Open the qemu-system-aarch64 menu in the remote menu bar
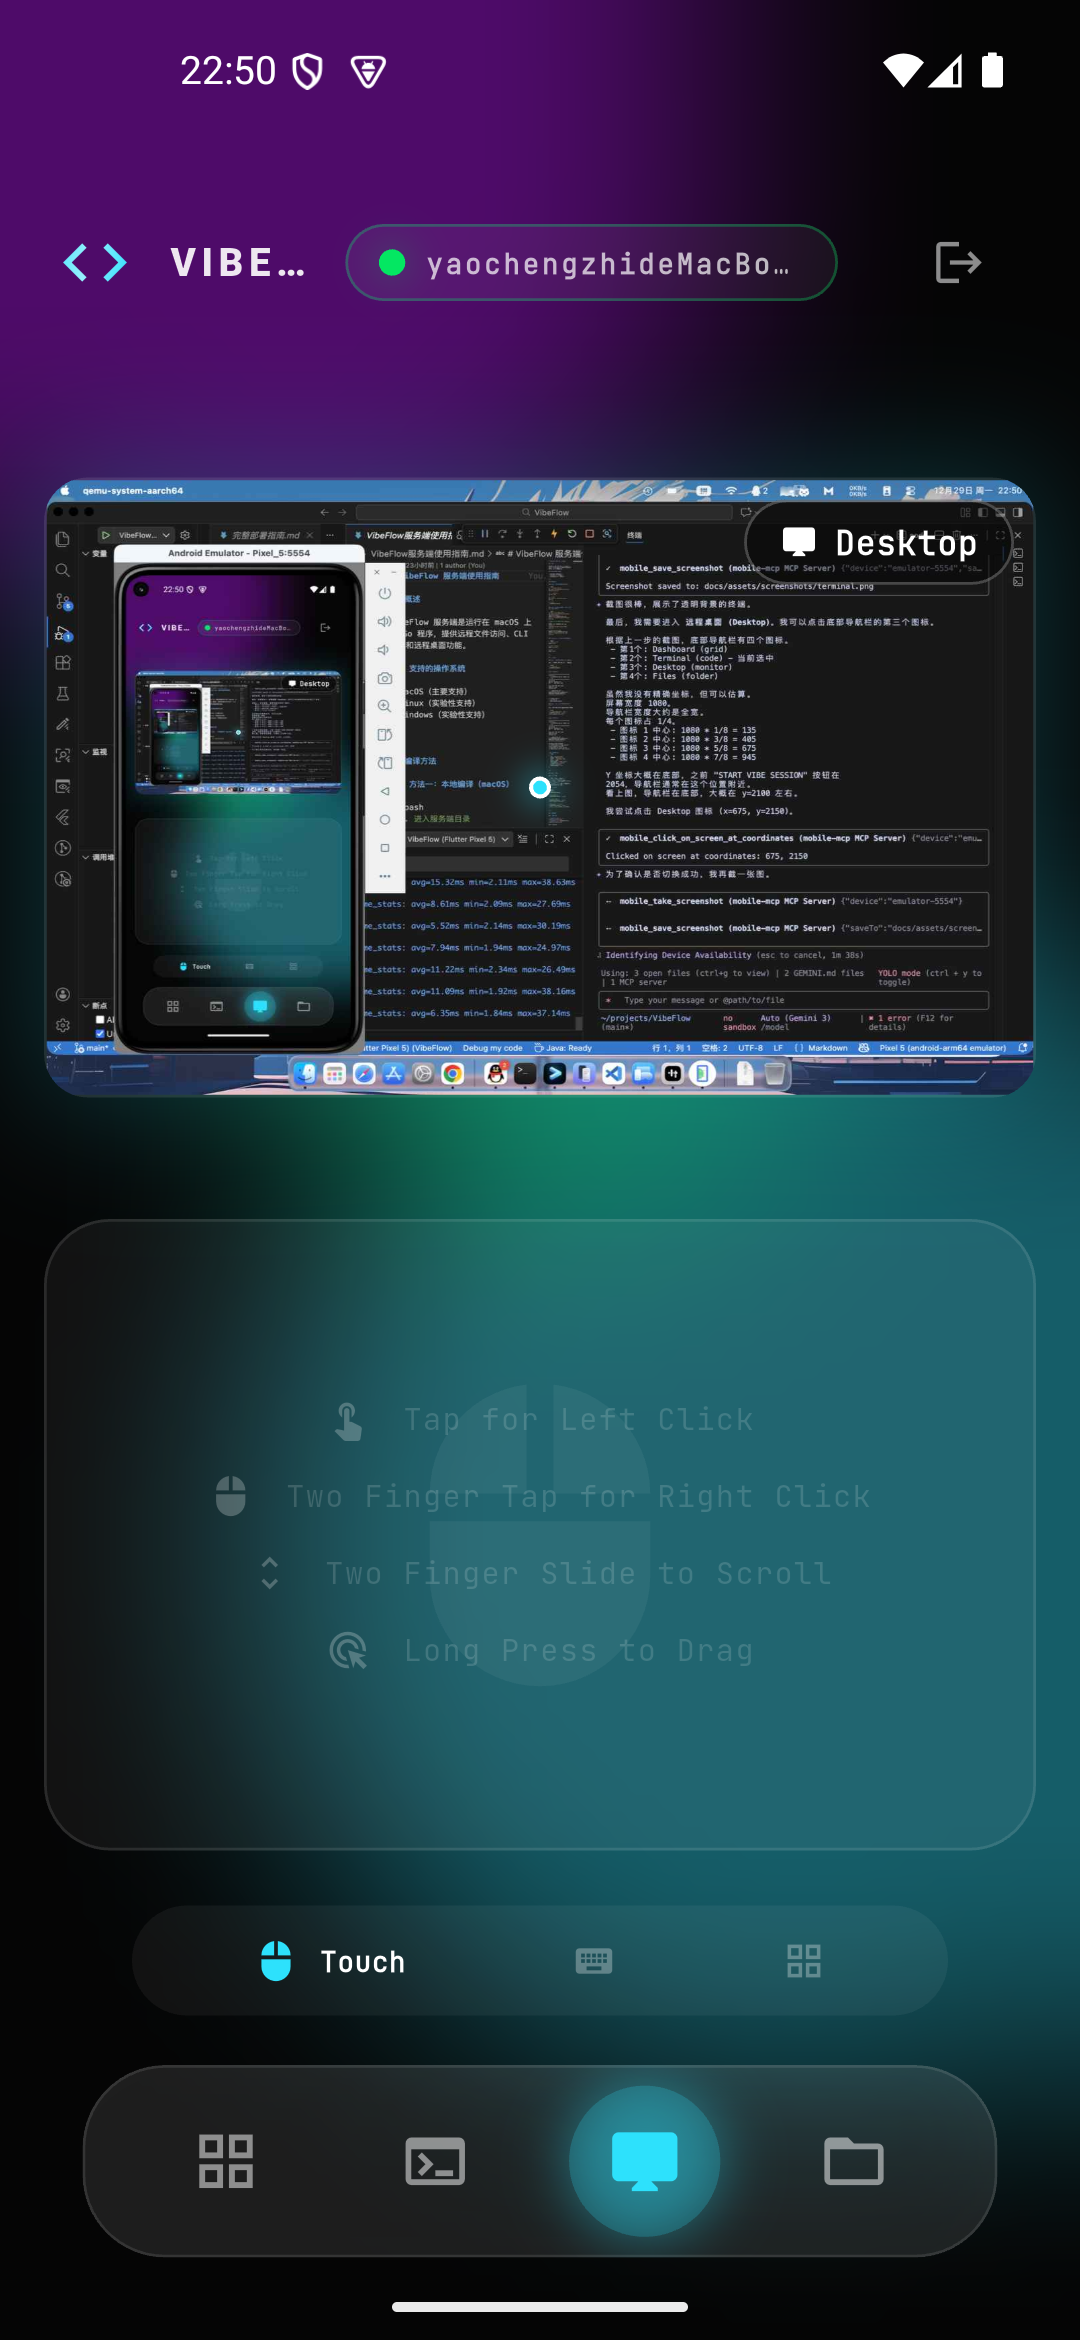The height and width of the screenshot is (2340, 1080). [133, 491]
